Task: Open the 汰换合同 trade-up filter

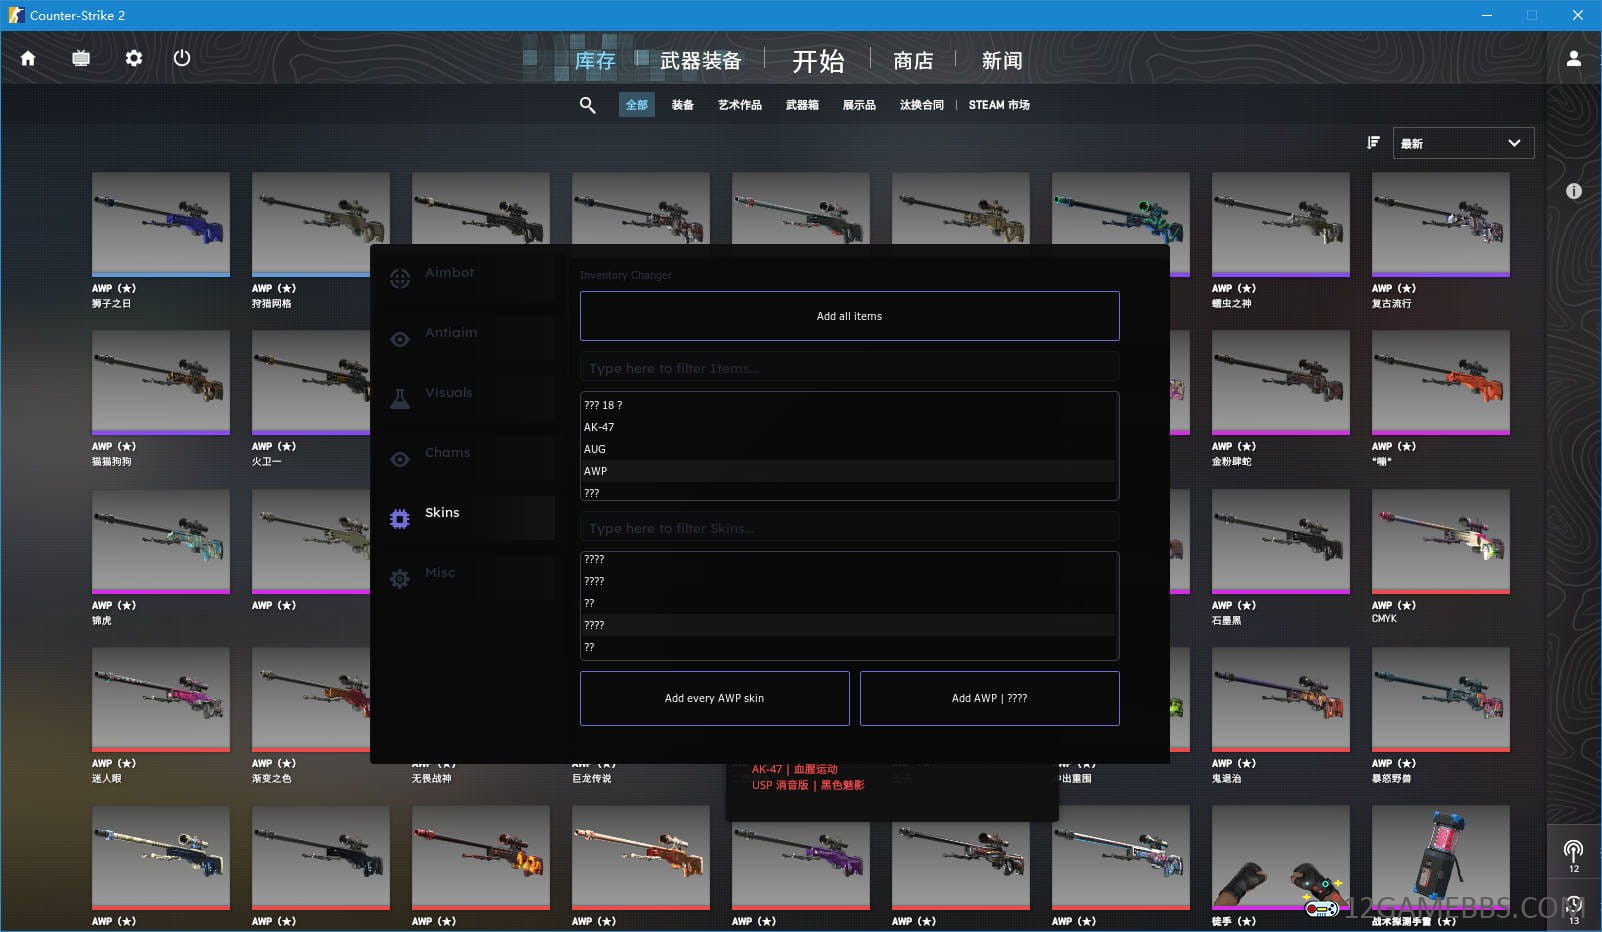Action: (x=921, y=105)
